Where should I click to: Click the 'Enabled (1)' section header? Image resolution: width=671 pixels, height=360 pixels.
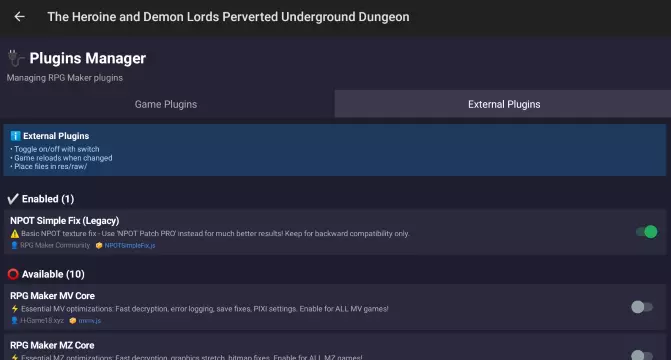[48, 199]
